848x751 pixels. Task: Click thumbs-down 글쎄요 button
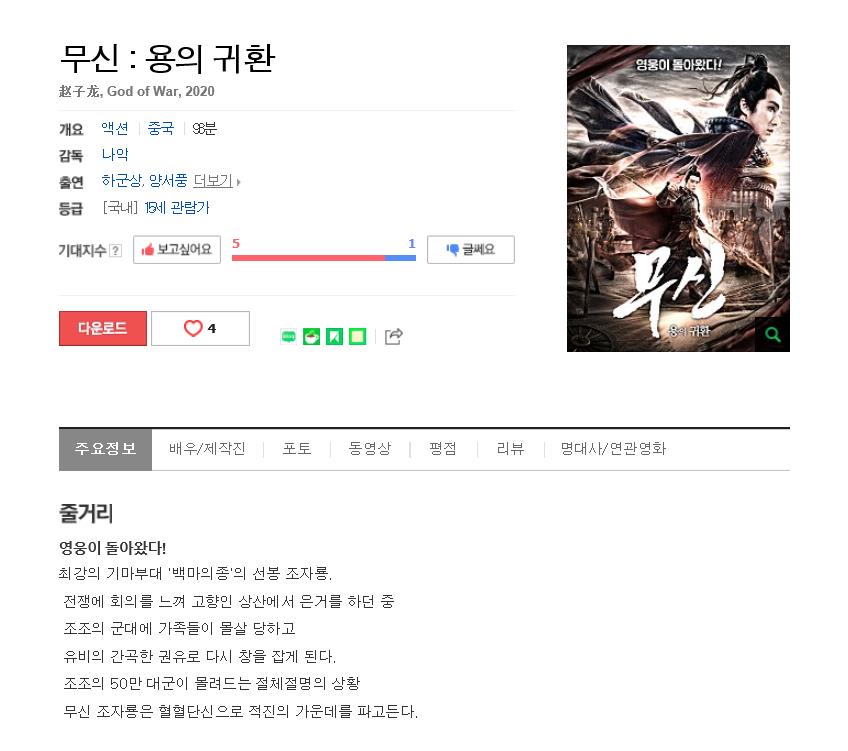471,250
